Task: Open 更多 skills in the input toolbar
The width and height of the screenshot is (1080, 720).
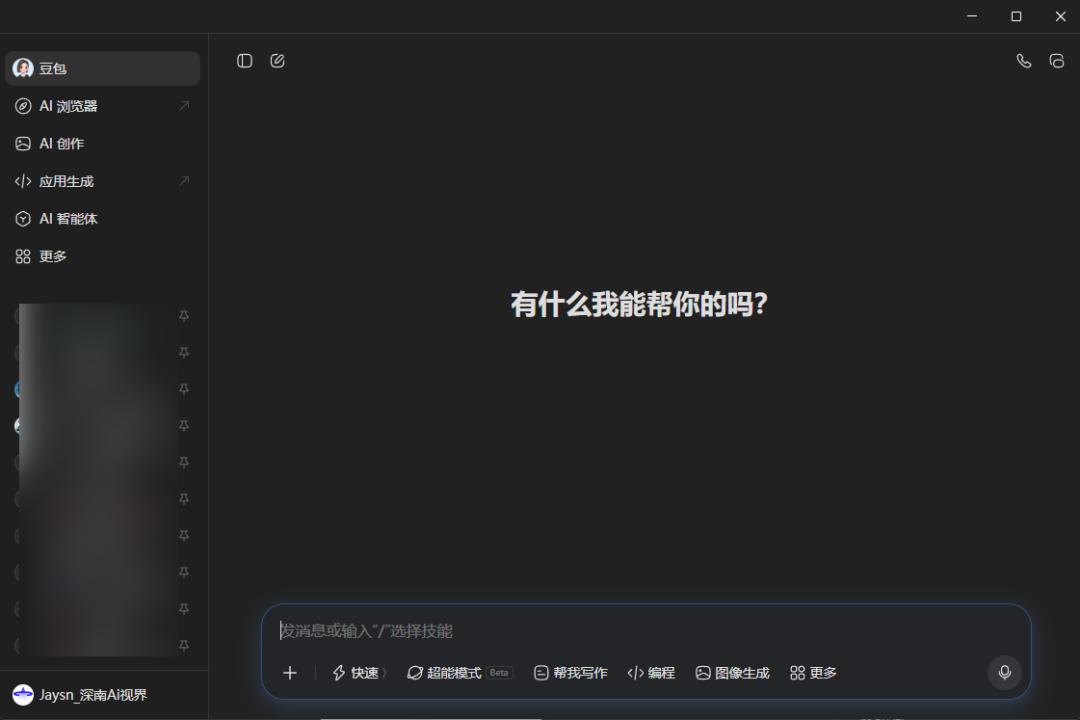Action: 812,673
